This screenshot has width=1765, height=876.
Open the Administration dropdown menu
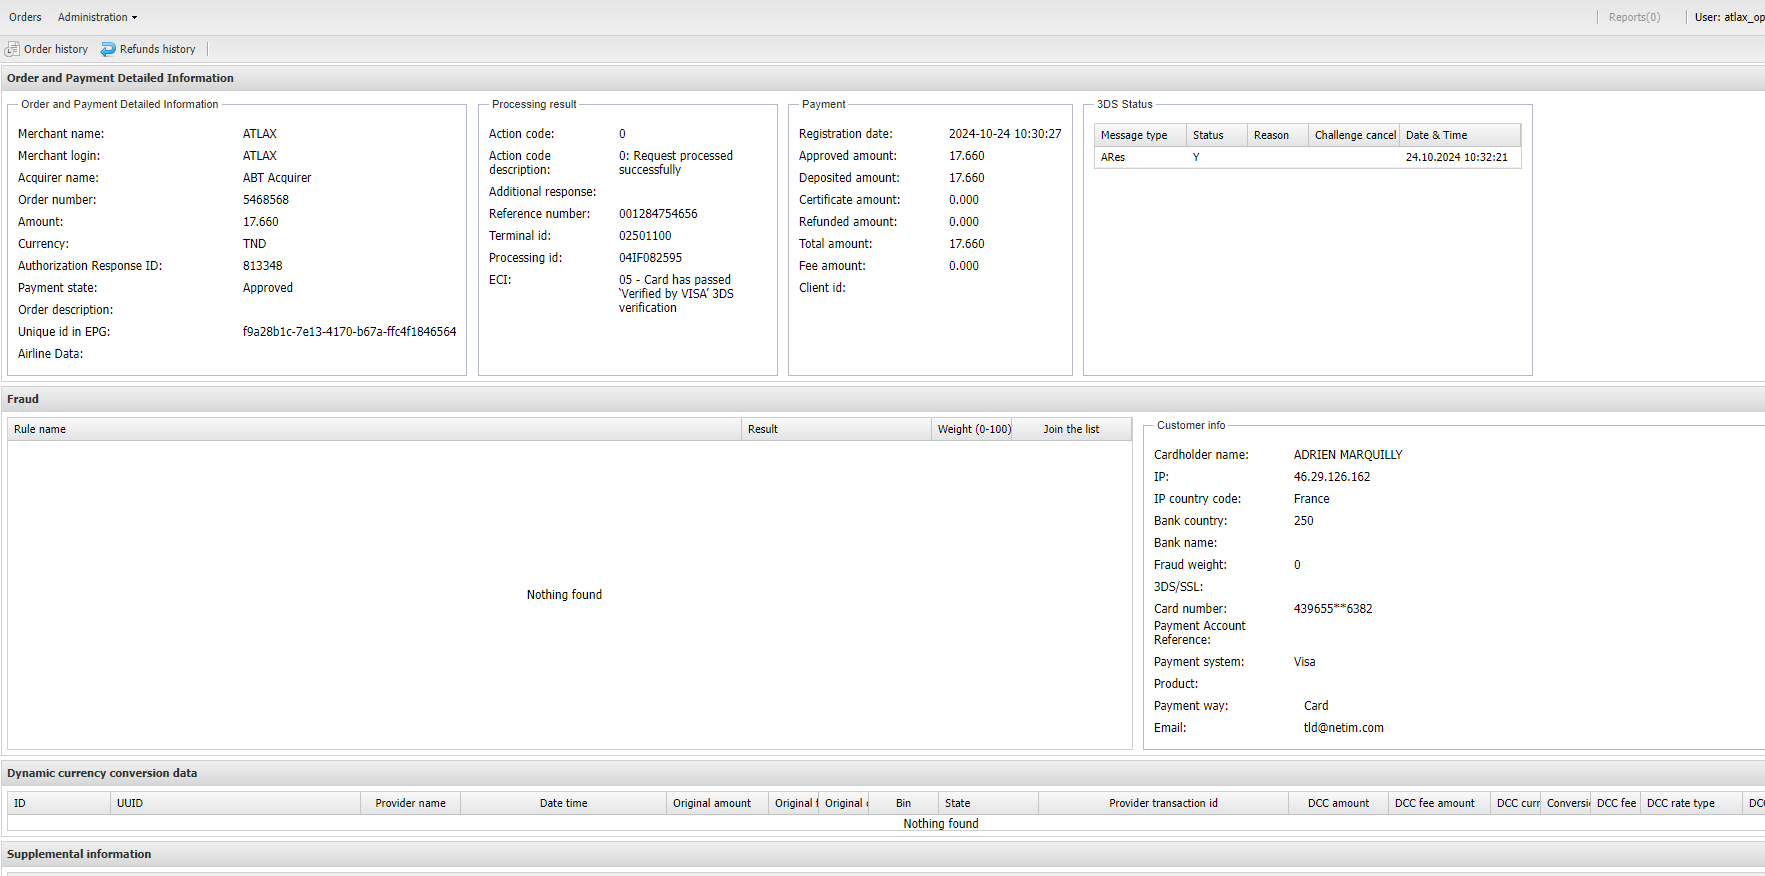tap(97, 17)
